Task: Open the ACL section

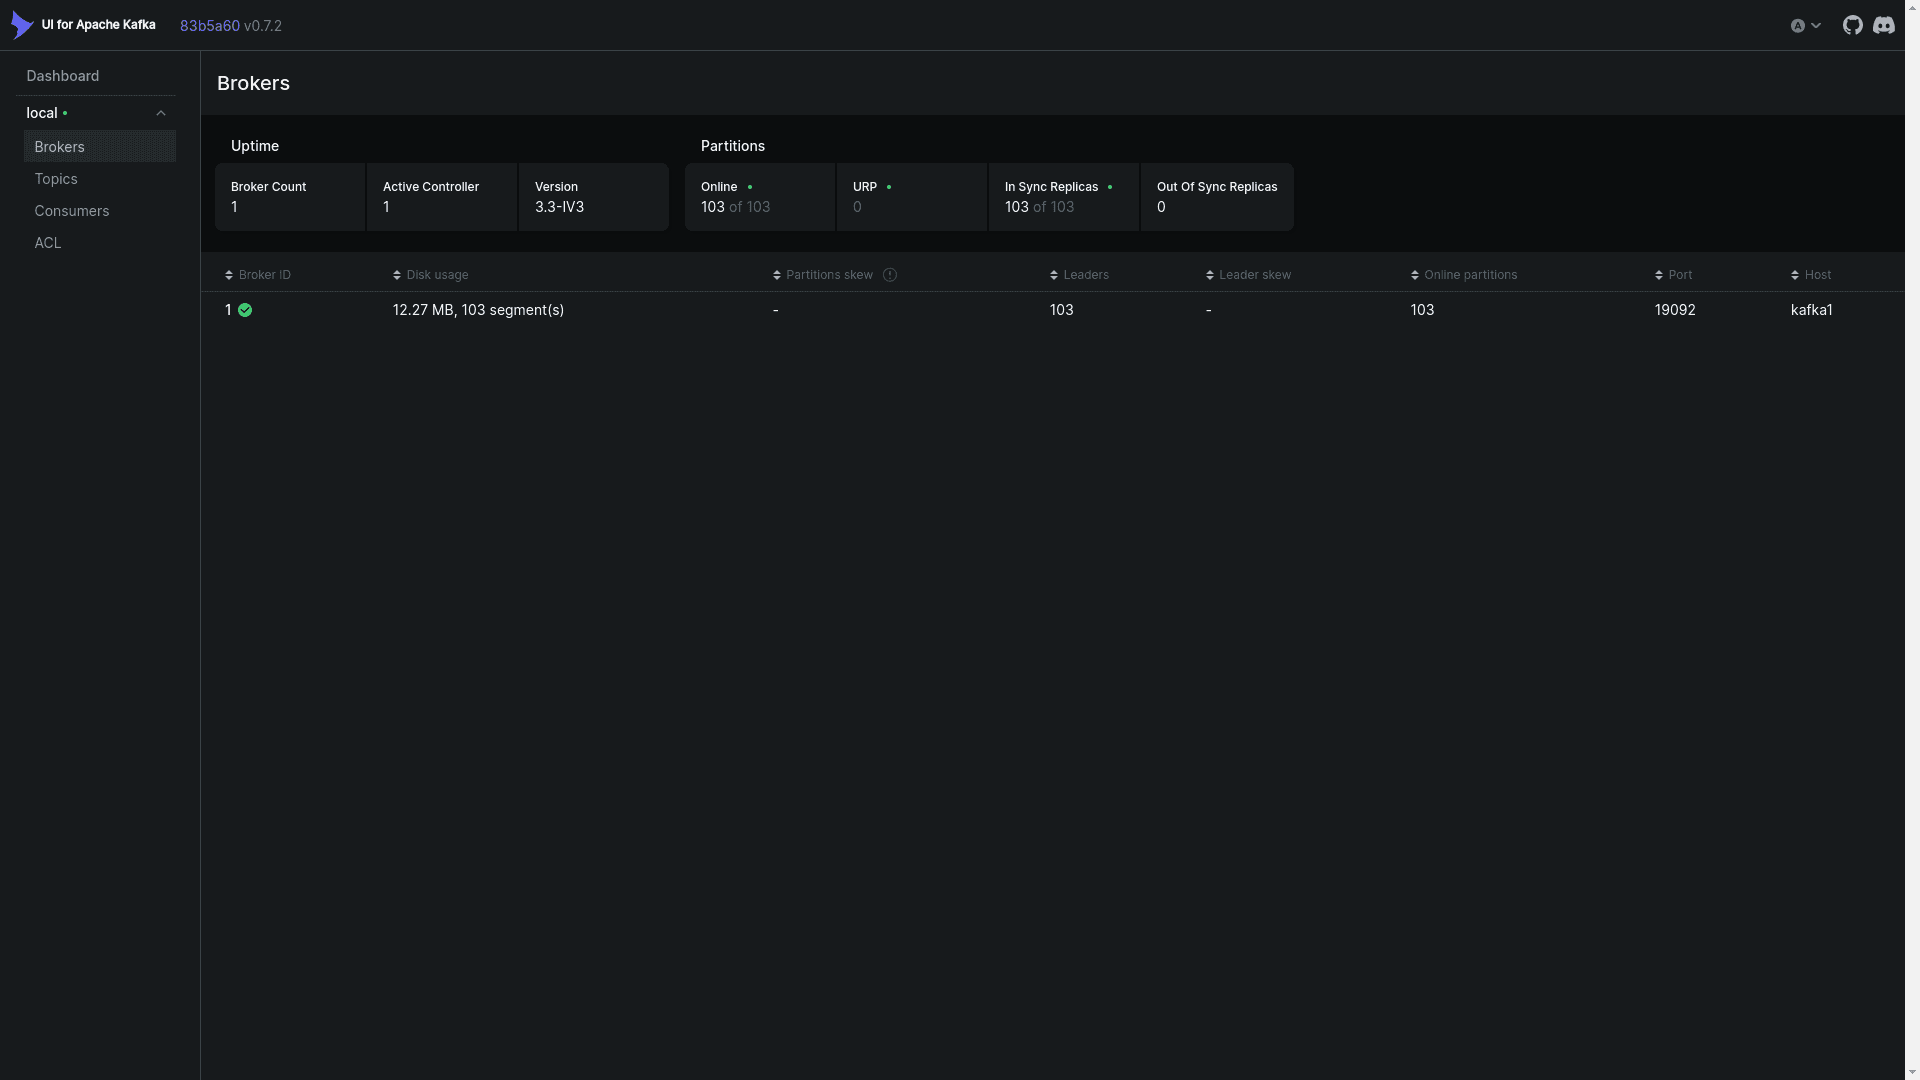Action: (47, 243)
